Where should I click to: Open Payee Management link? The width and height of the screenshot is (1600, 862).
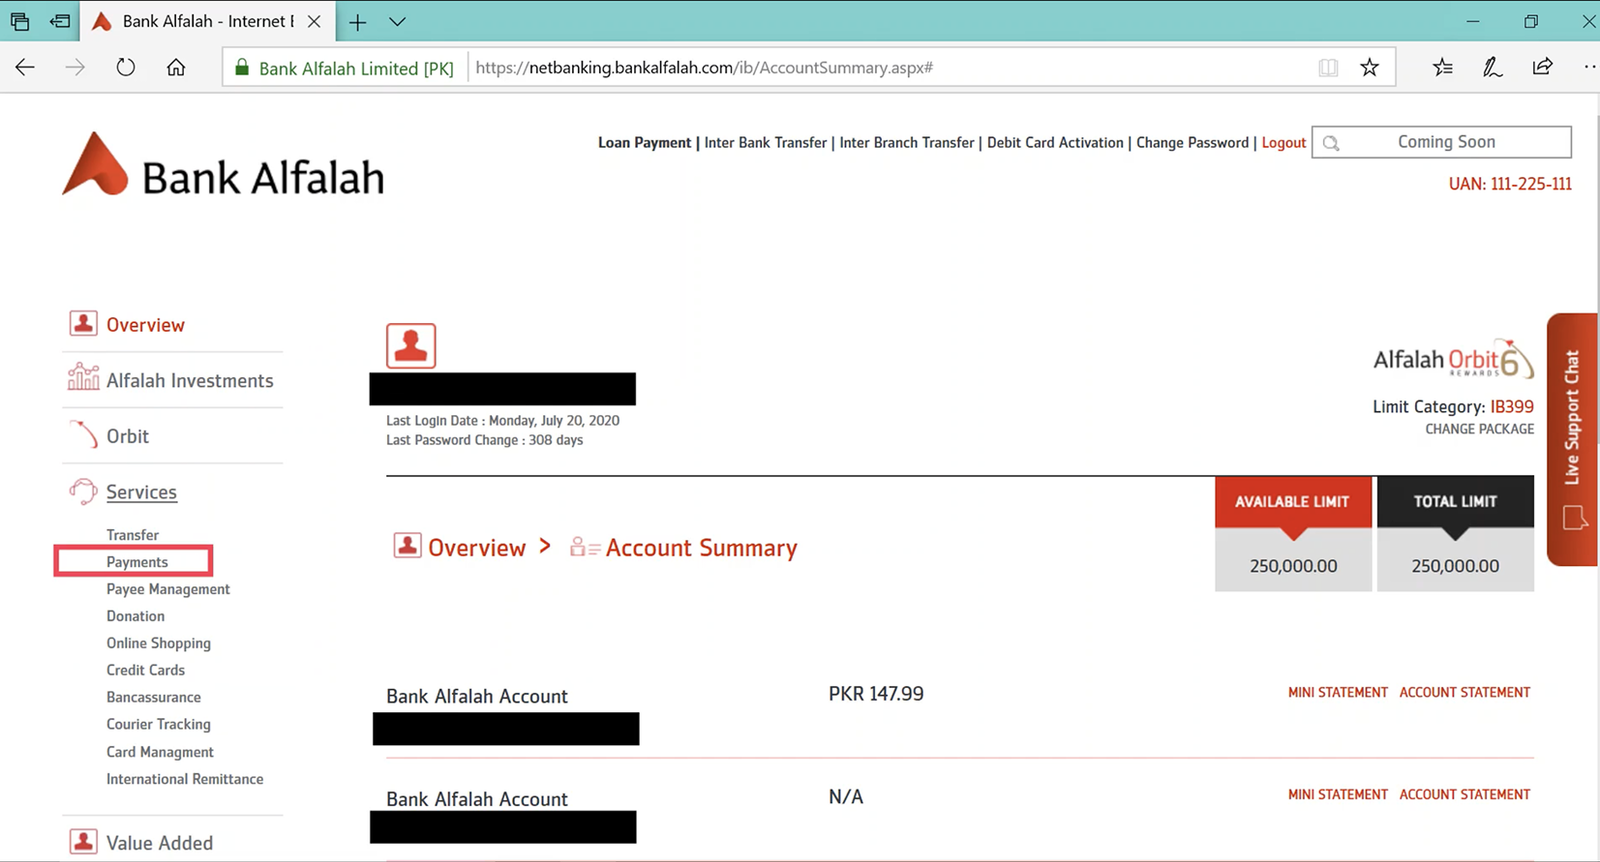(x=168, y=589)
